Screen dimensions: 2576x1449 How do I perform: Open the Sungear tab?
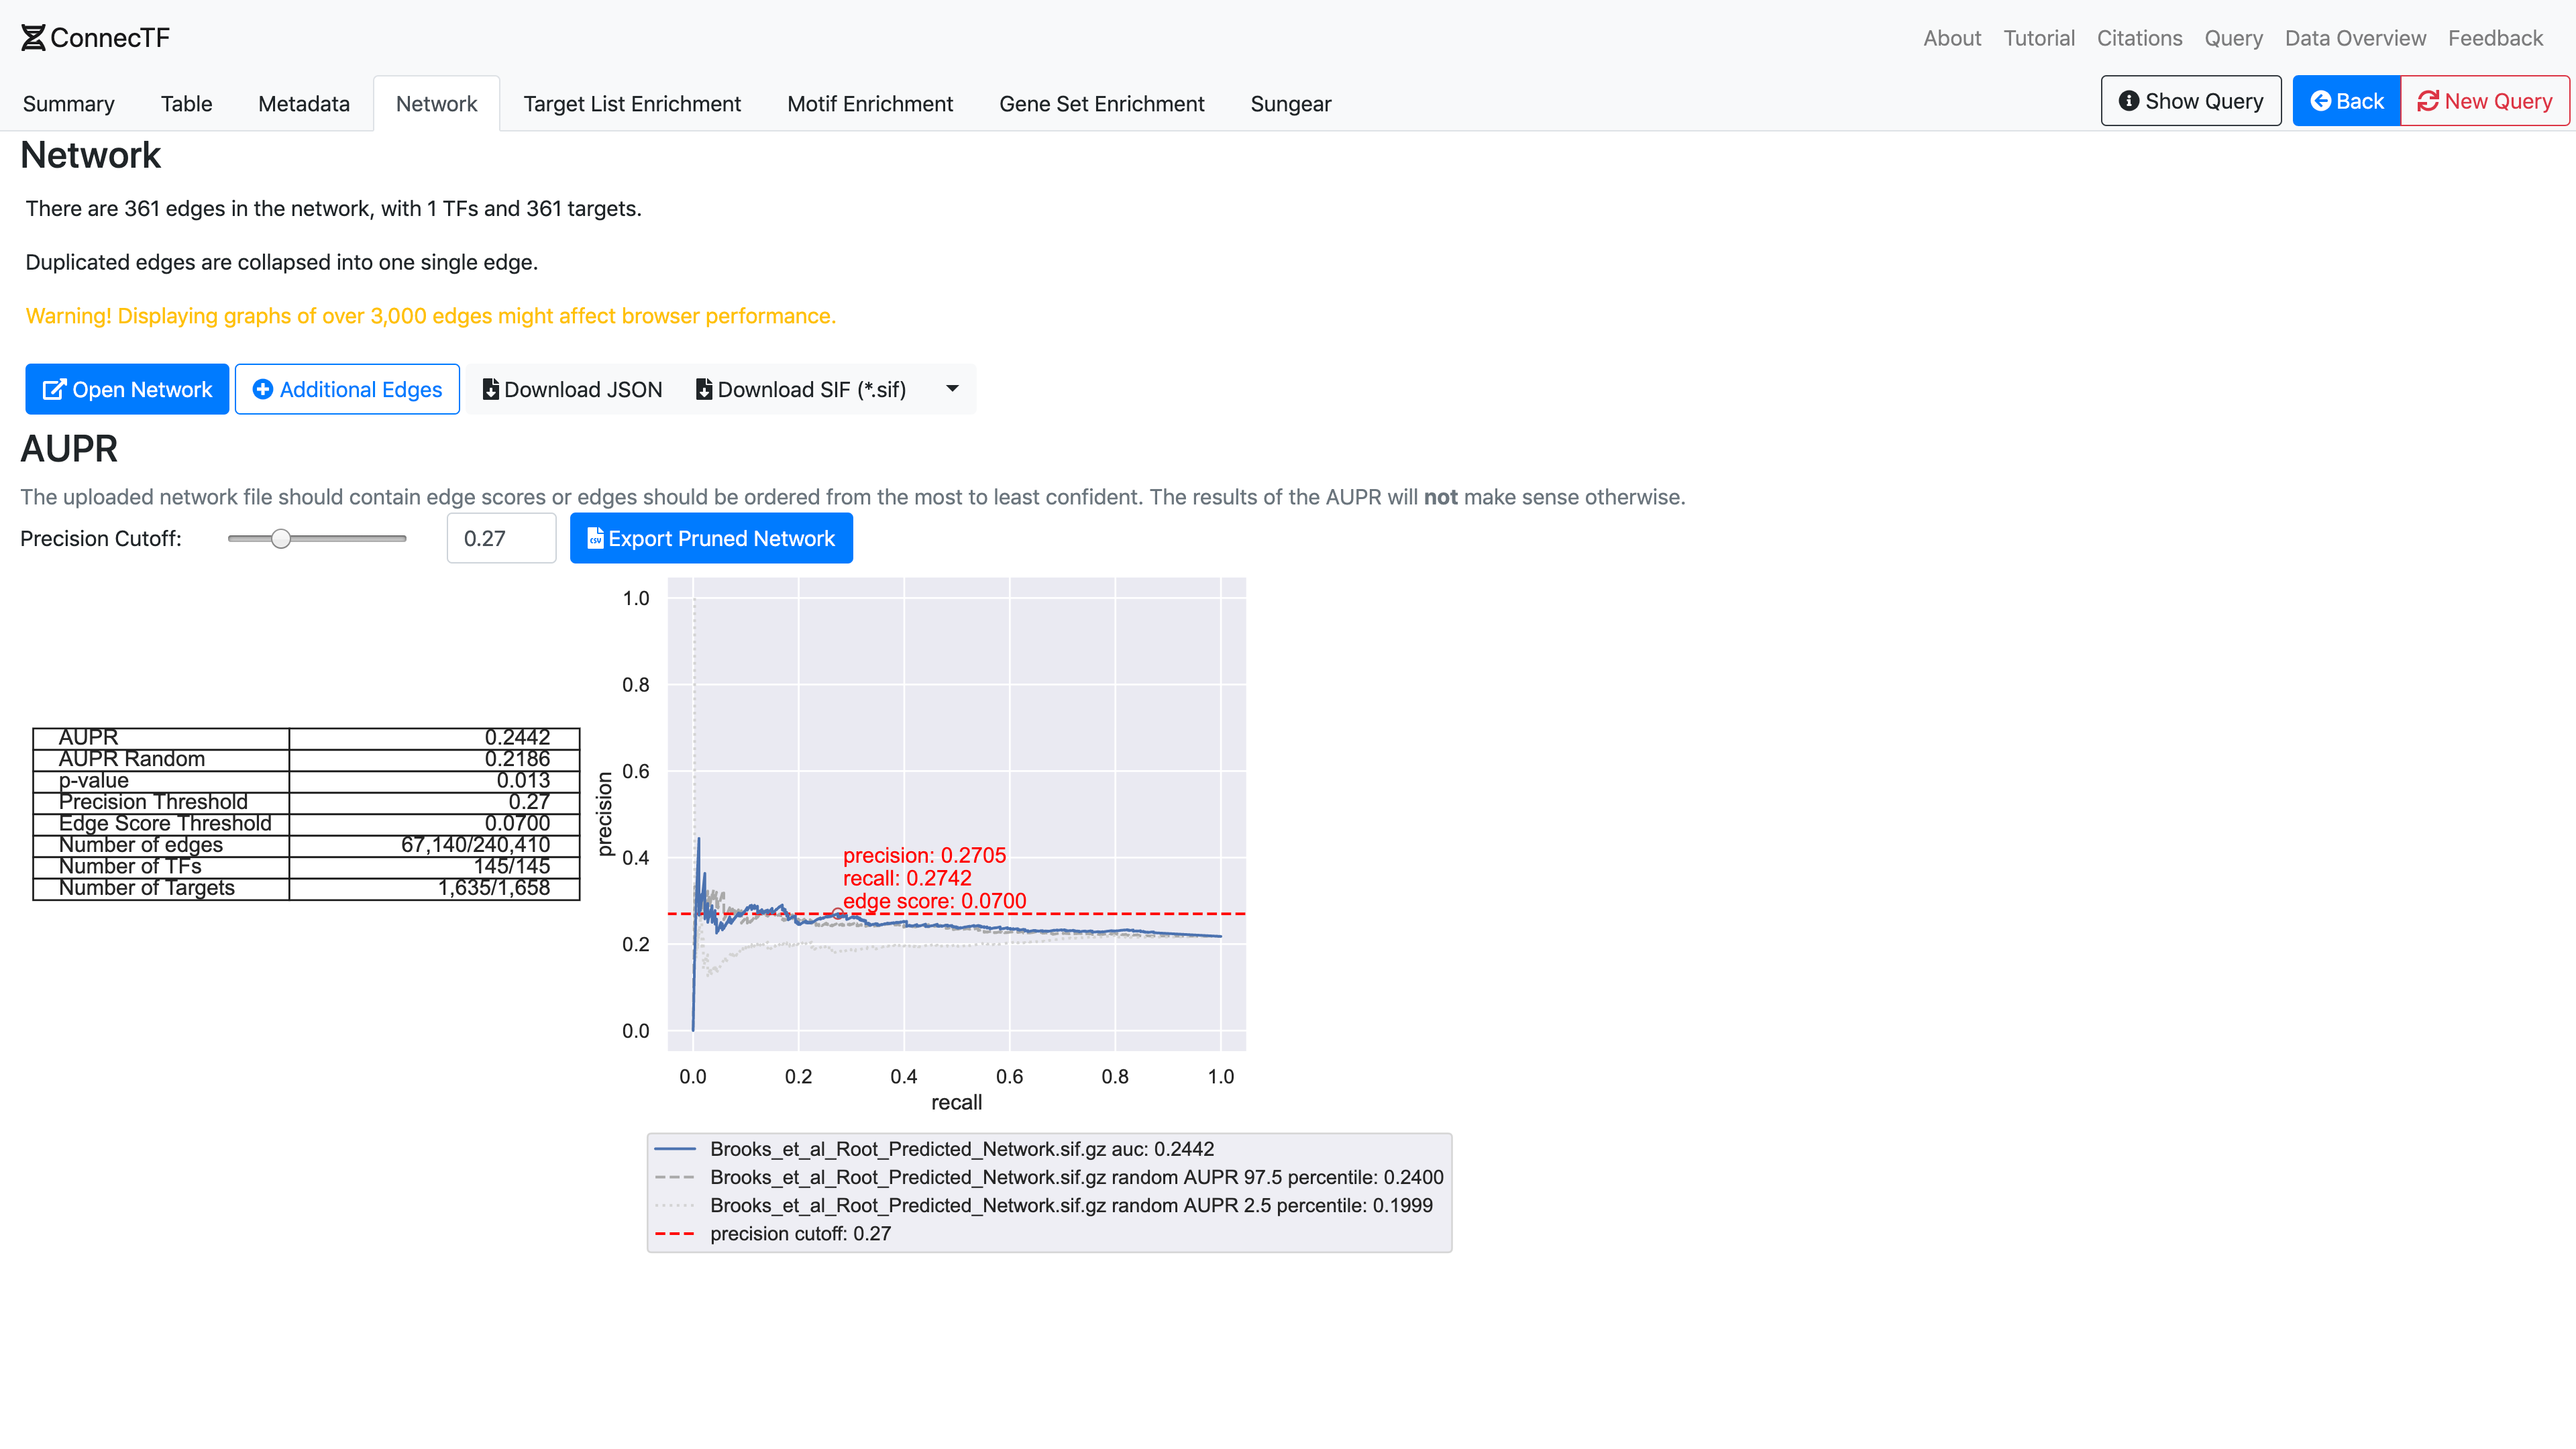[x=1290, y=104]
